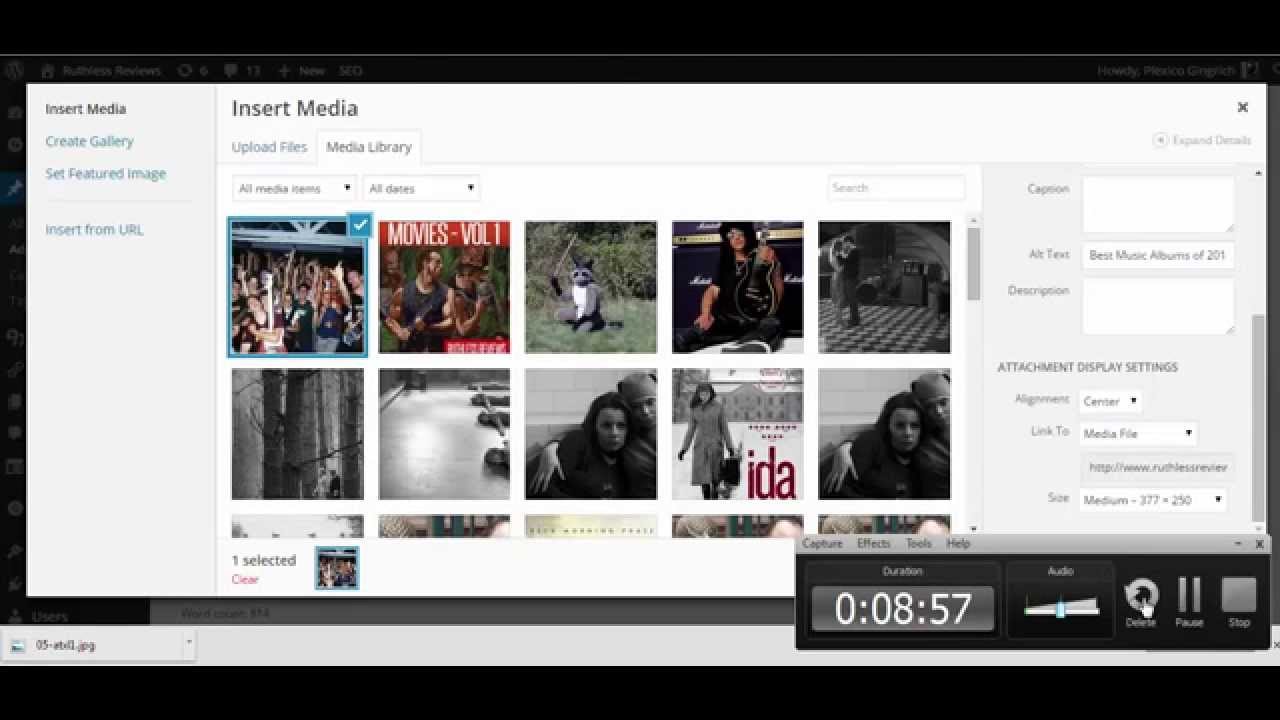
Task: Close the Insert Media dialog
Action: tap(1243, 107)
